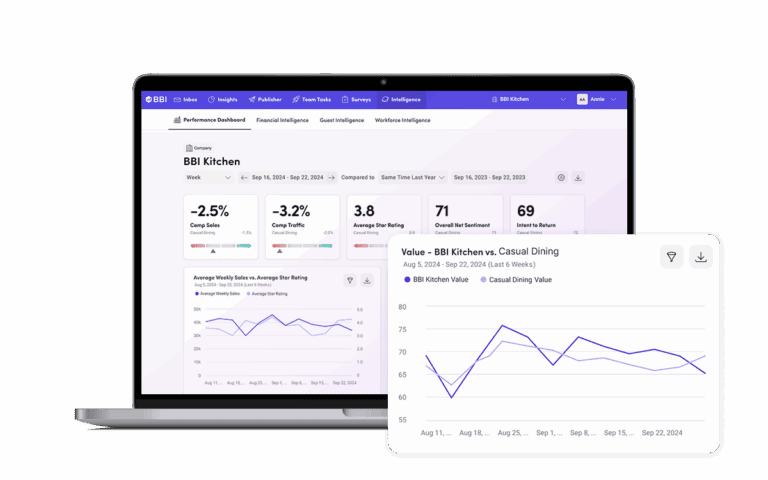The width and height of the screenshot is (768, 480).
Task: Click the Sep 22, 2024 axis label on Value chart
Action: [x=662, y=433]
